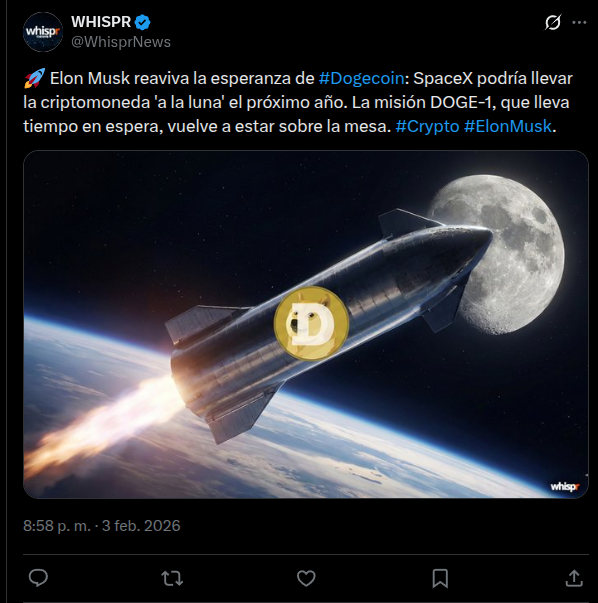Open the rocket image at the Dogecoin coin

pyautogui.click(x=311, y=323)
